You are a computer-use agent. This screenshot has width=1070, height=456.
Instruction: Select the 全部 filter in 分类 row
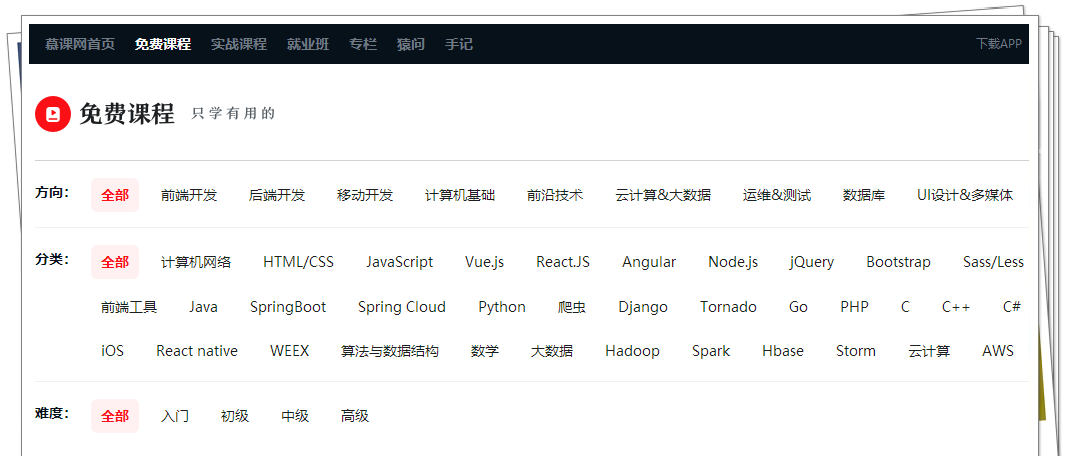(x=115, y=262)
